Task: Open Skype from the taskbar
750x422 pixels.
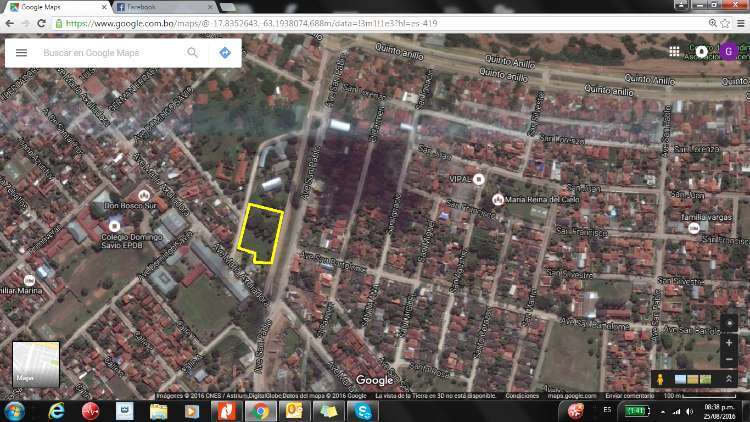Action: (363, 411)
